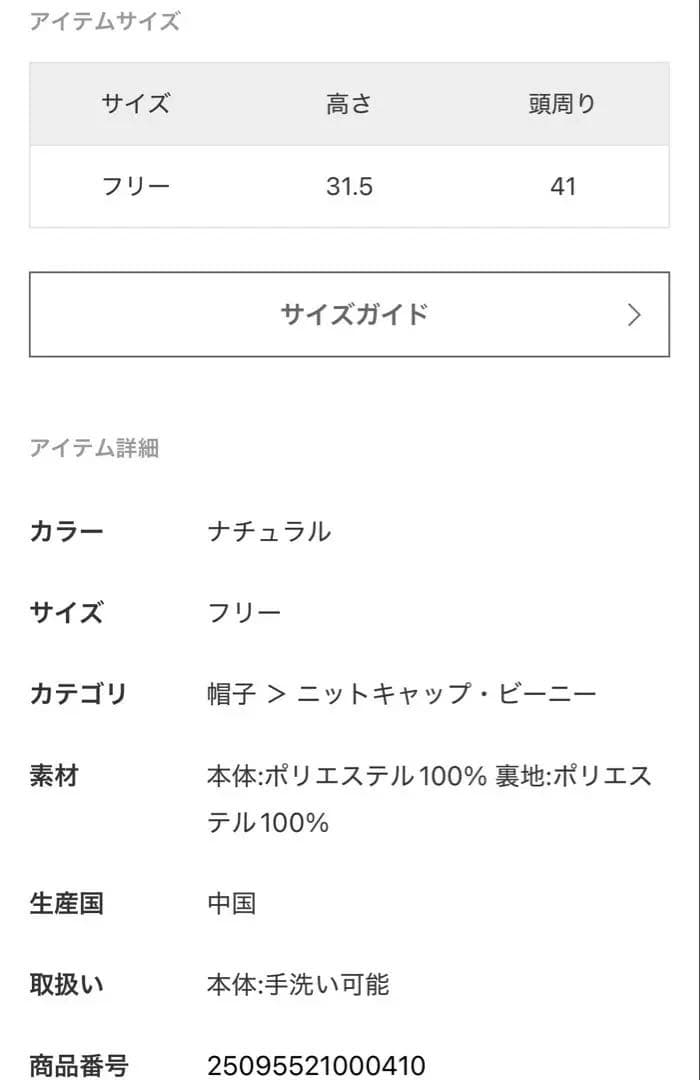The width and height of the screenshot is (700, 1080).
Task: Click the カラー detail label
Action: pyautogui.click(x=67, y=532)
